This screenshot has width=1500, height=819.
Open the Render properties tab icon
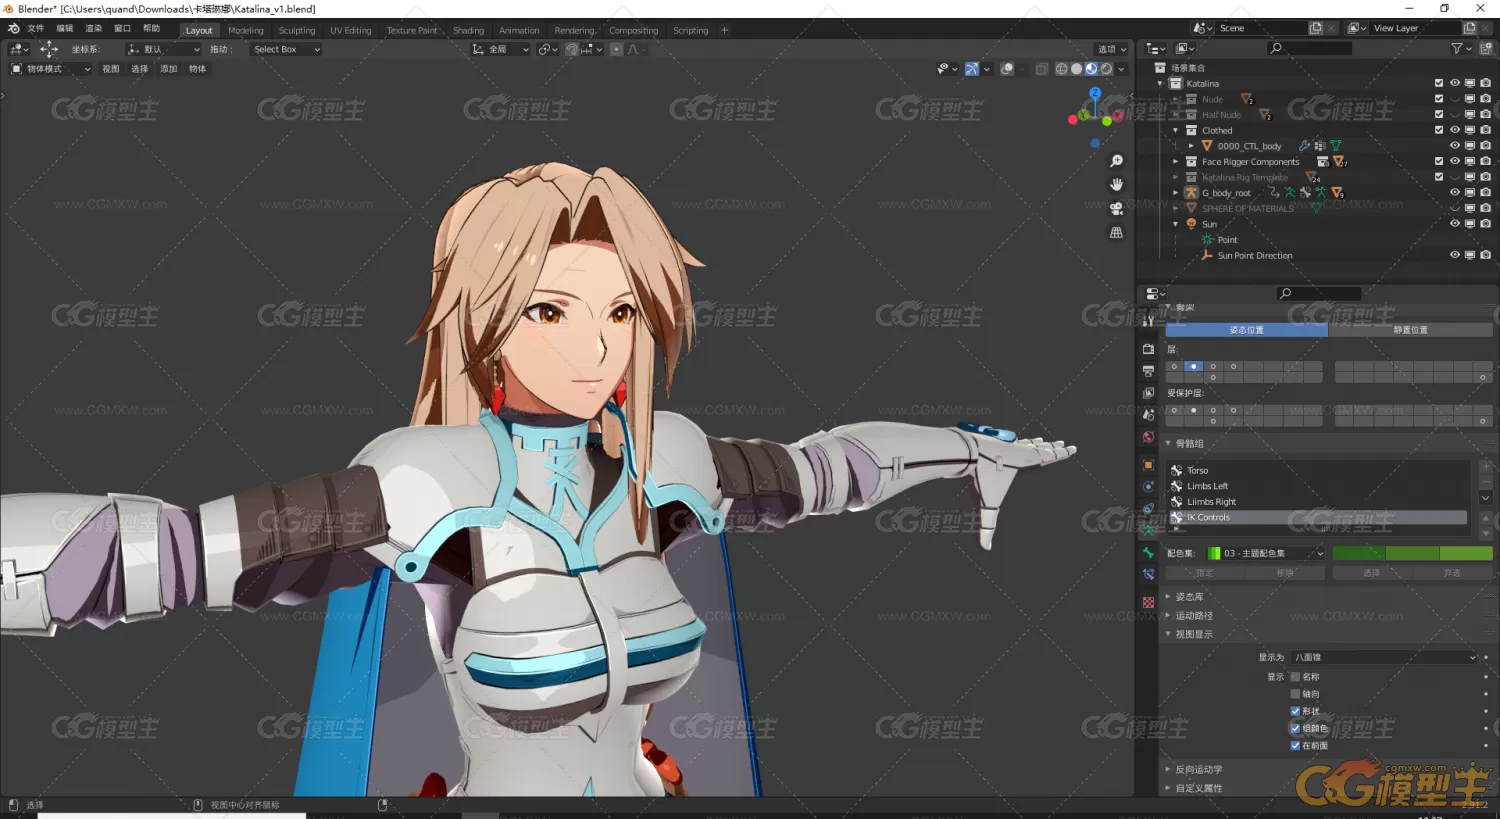1148,349
